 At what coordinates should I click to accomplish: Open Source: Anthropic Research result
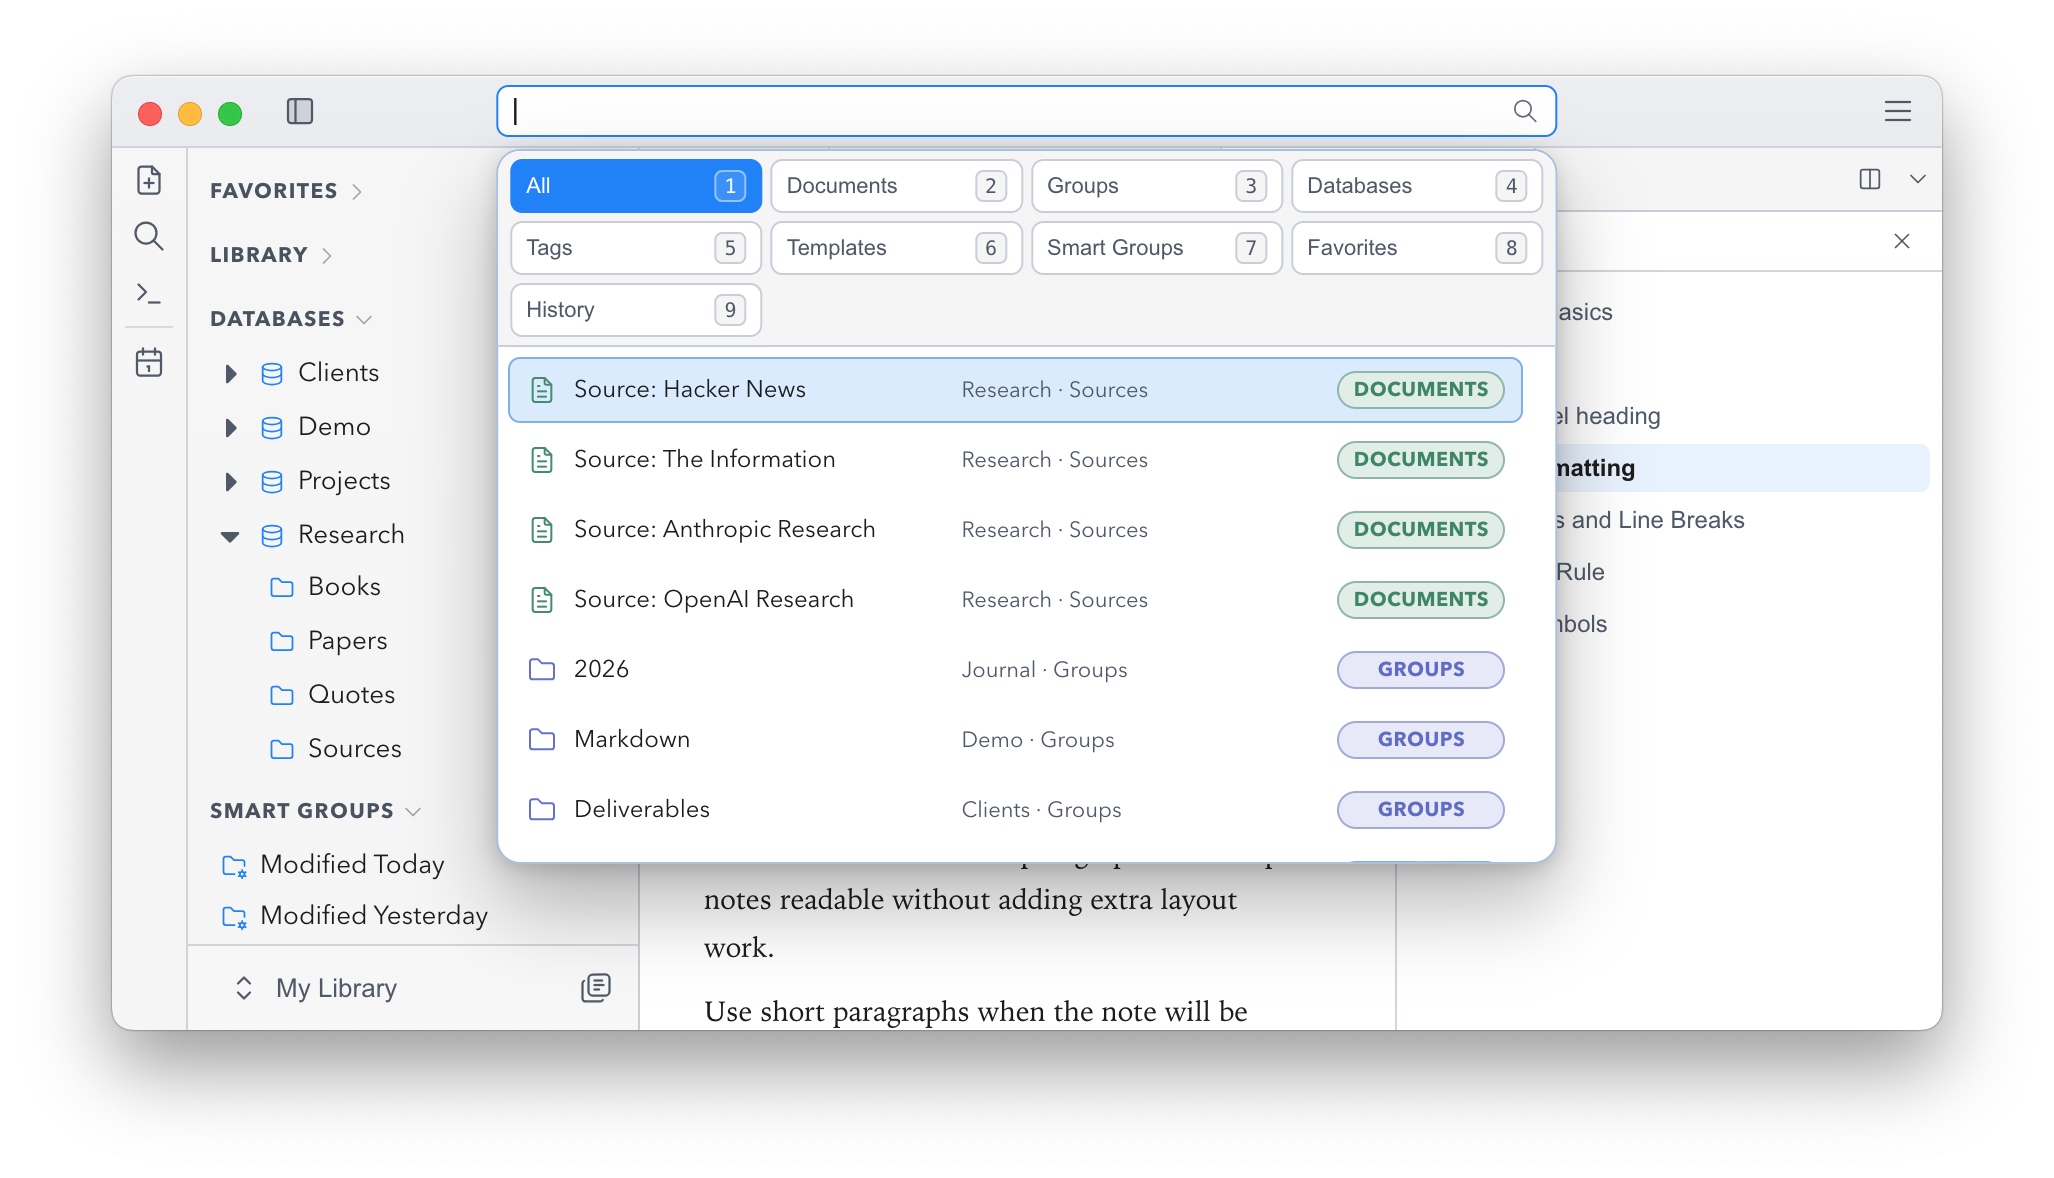[x=1015, y=530]
